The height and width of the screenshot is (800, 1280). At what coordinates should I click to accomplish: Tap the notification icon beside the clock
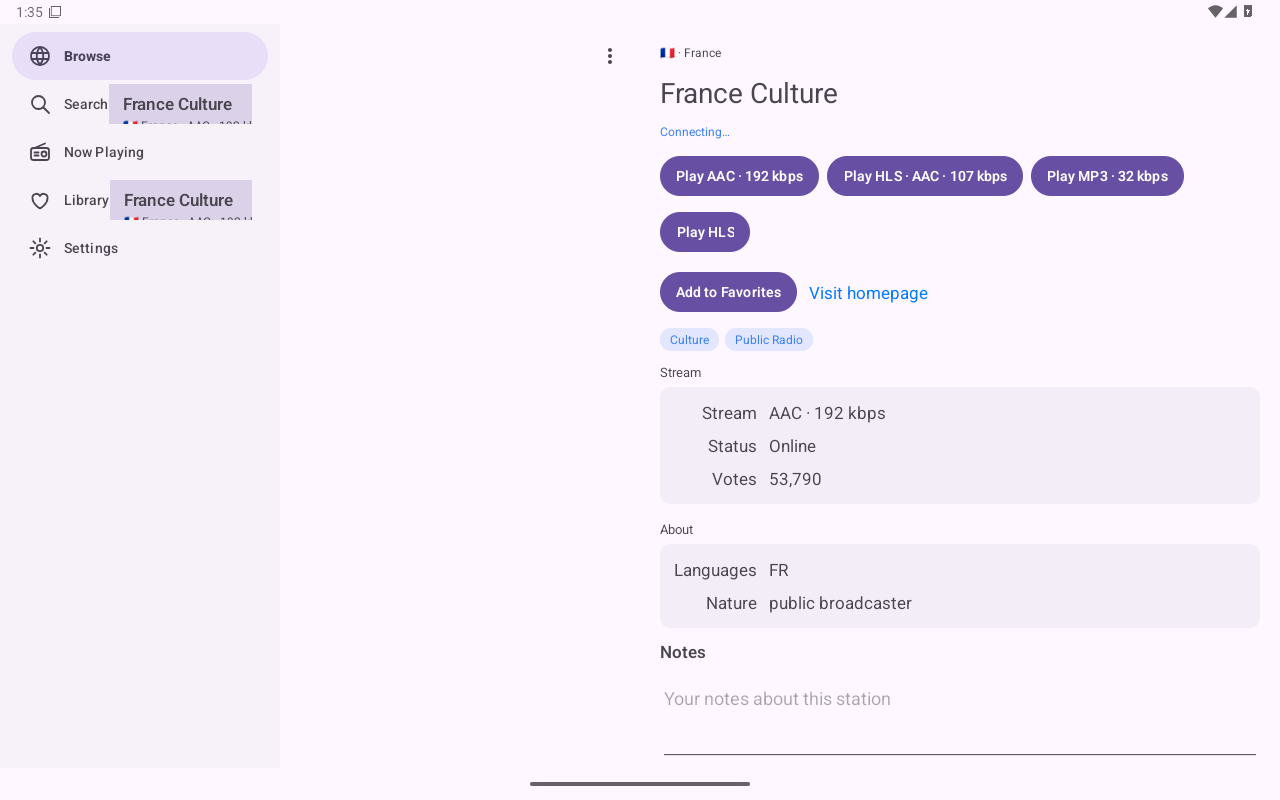(x=55, y=12)
